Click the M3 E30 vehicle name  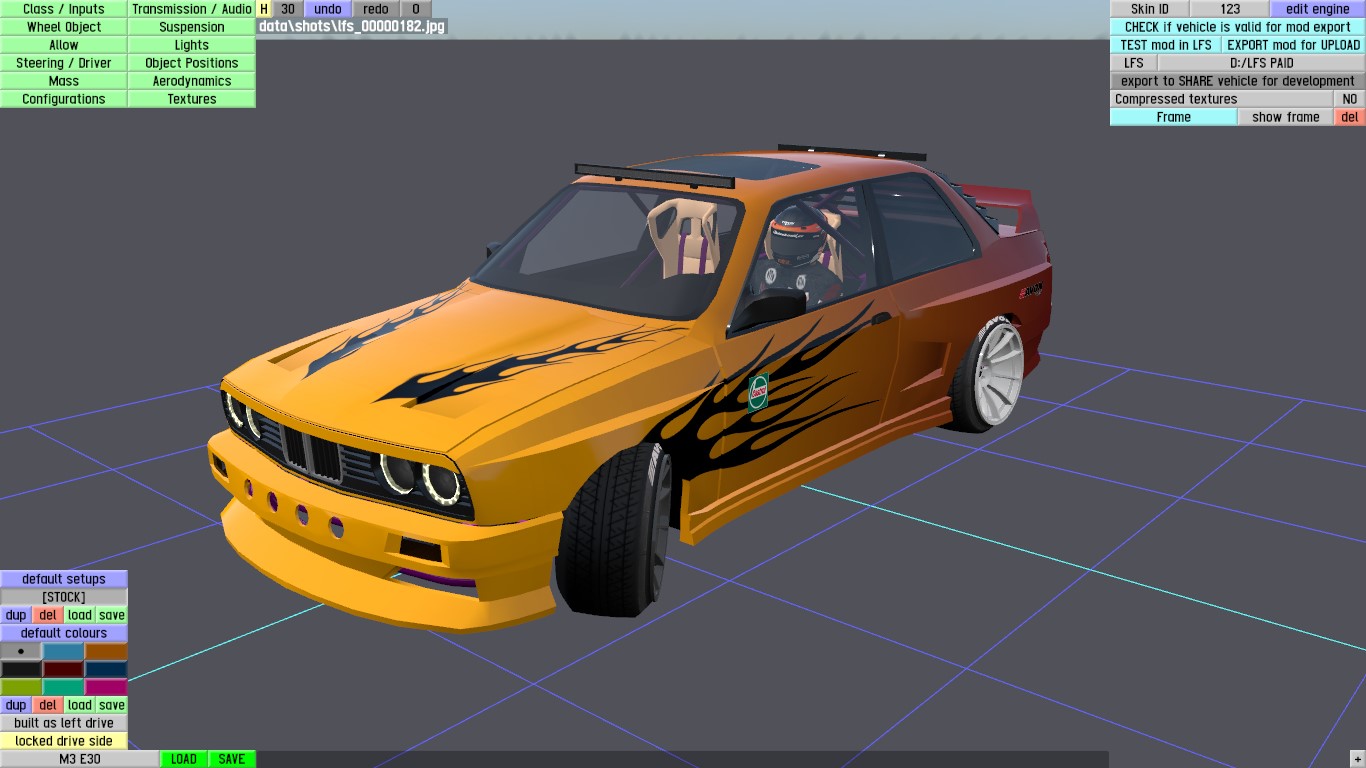(x=80, y=759)
